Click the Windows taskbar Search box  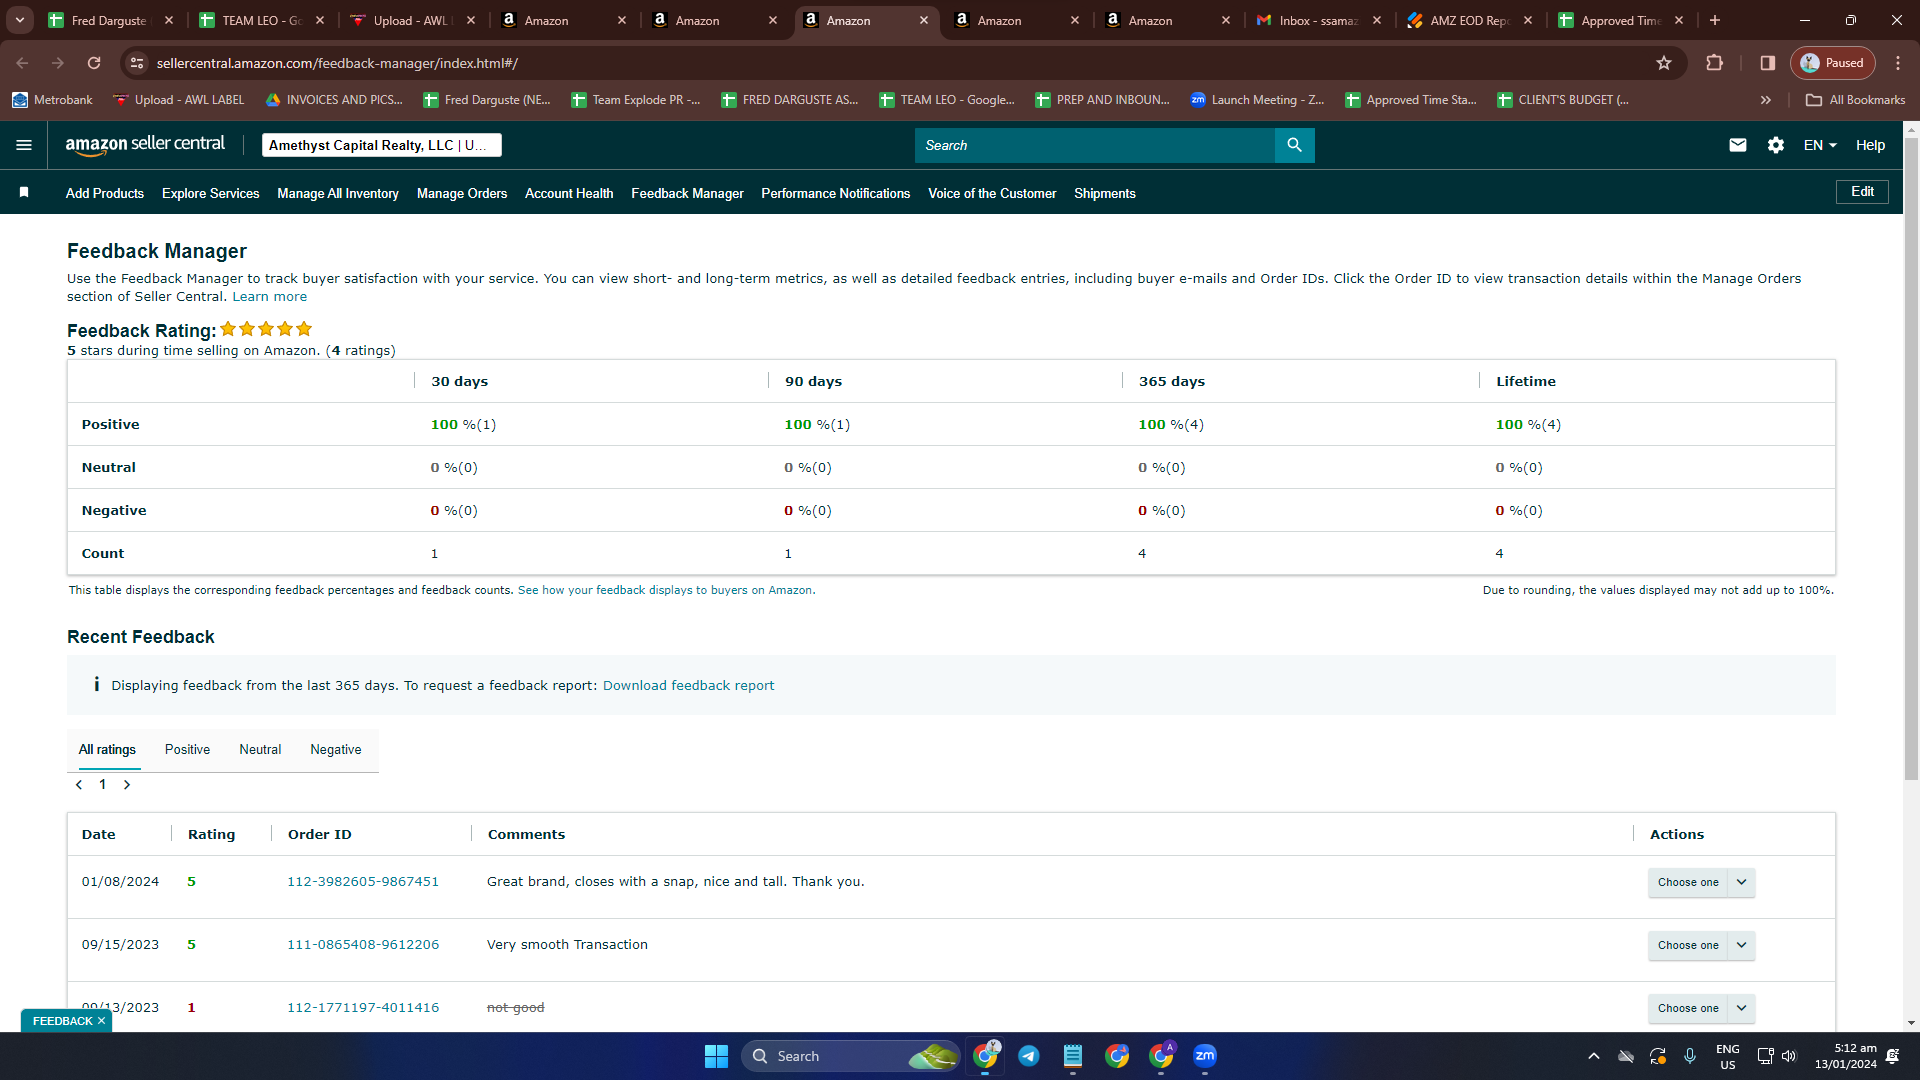click(x=850, y=1056)
